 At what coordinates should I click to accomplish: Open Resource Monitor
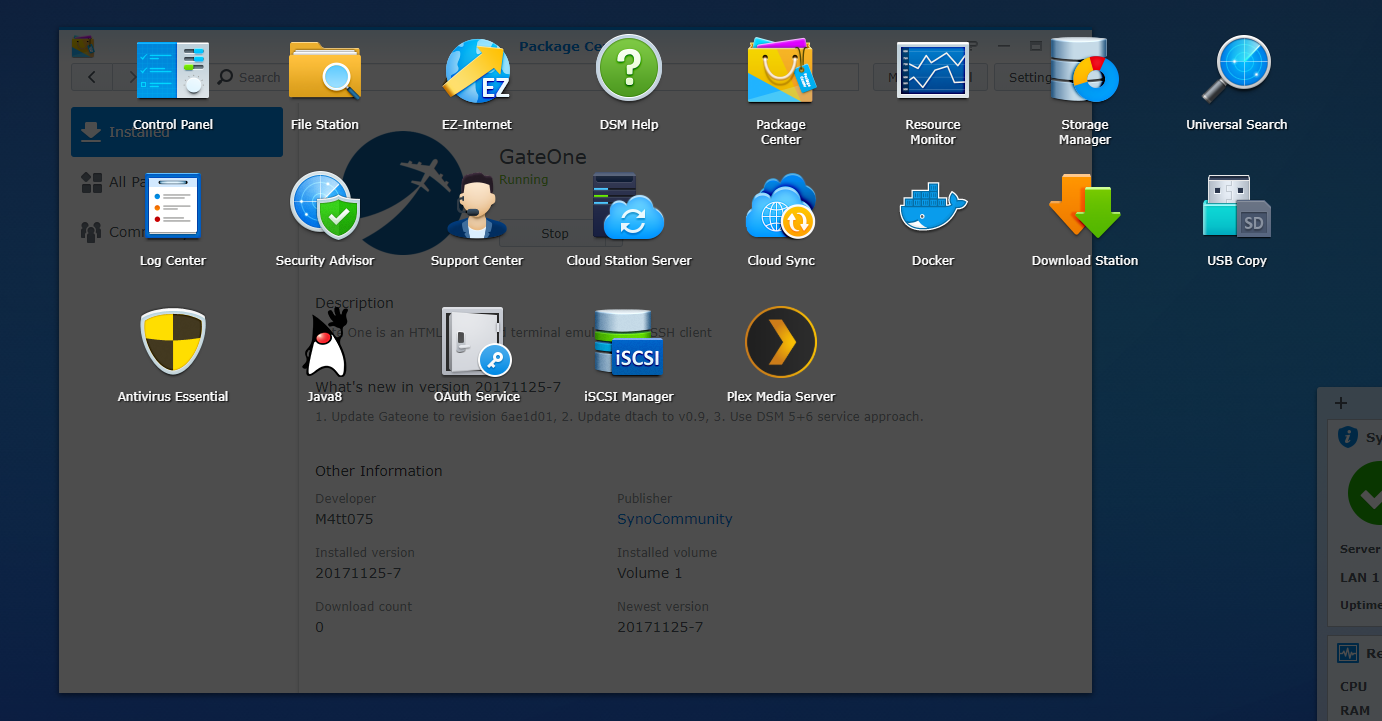(933, 70)
